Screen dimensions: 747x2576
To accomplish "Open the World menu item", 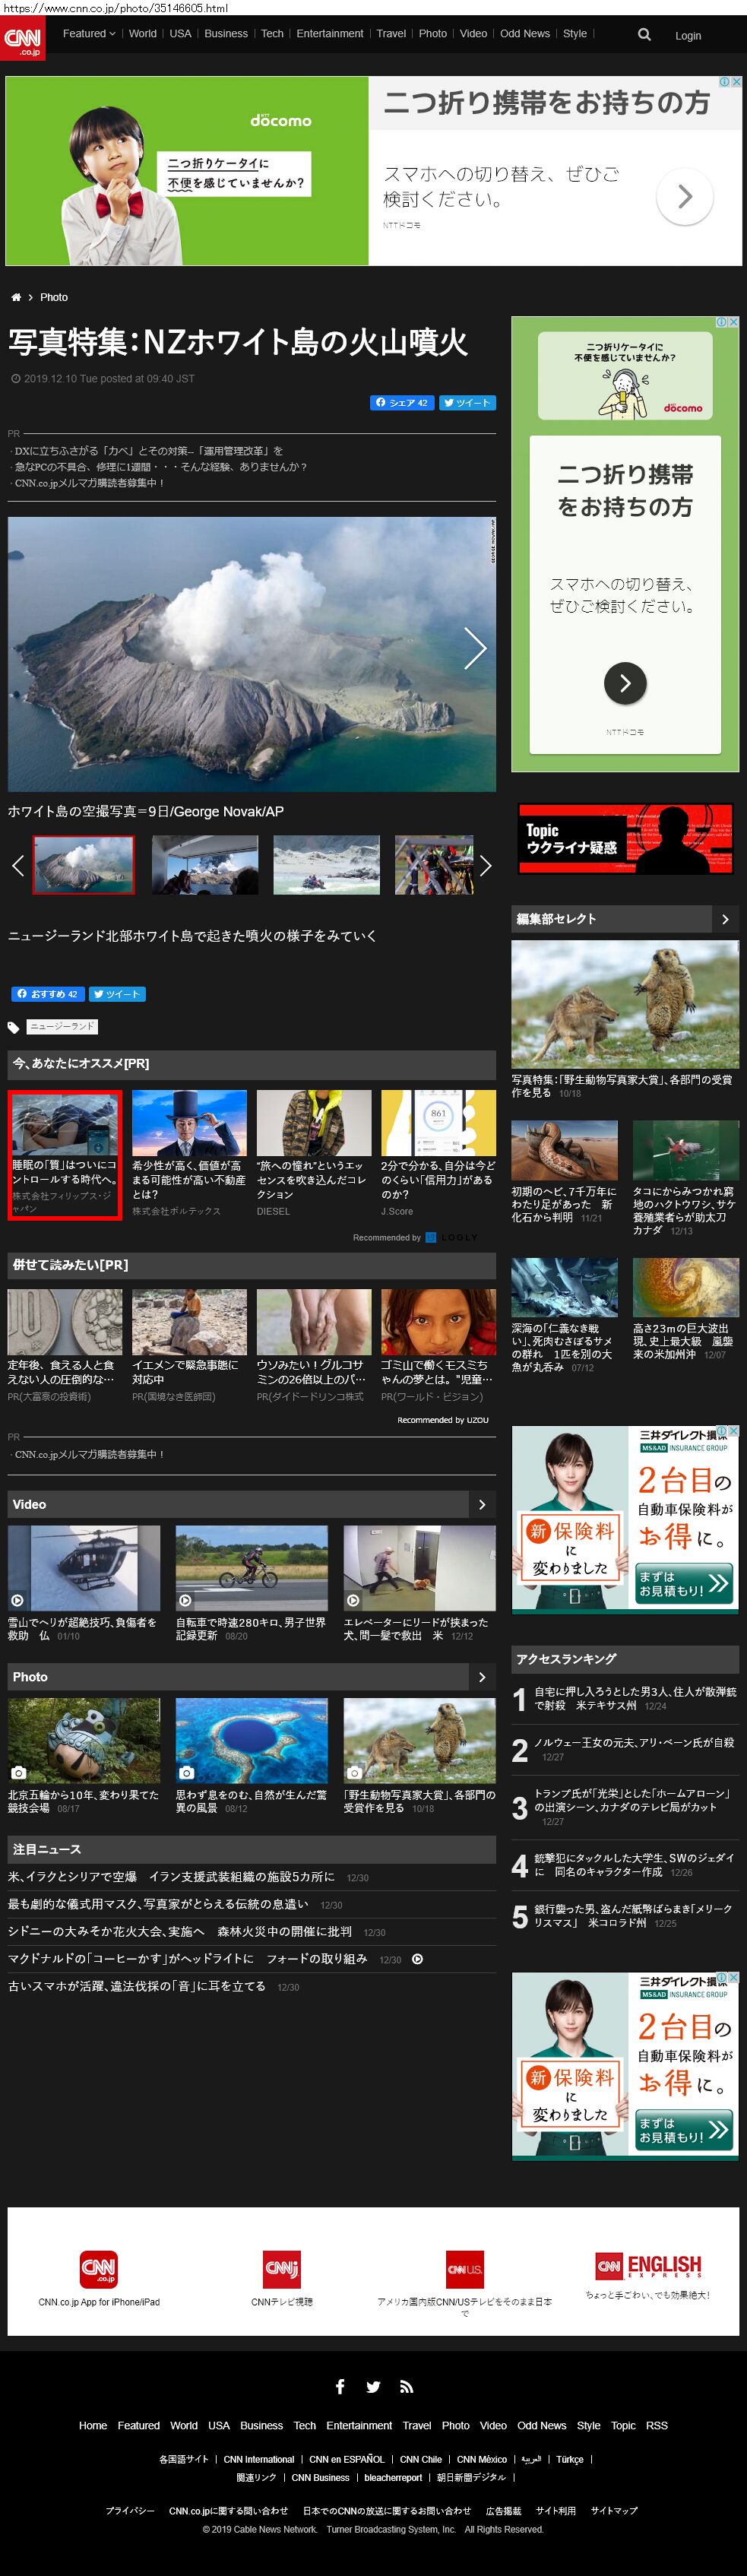I will 143,34.
